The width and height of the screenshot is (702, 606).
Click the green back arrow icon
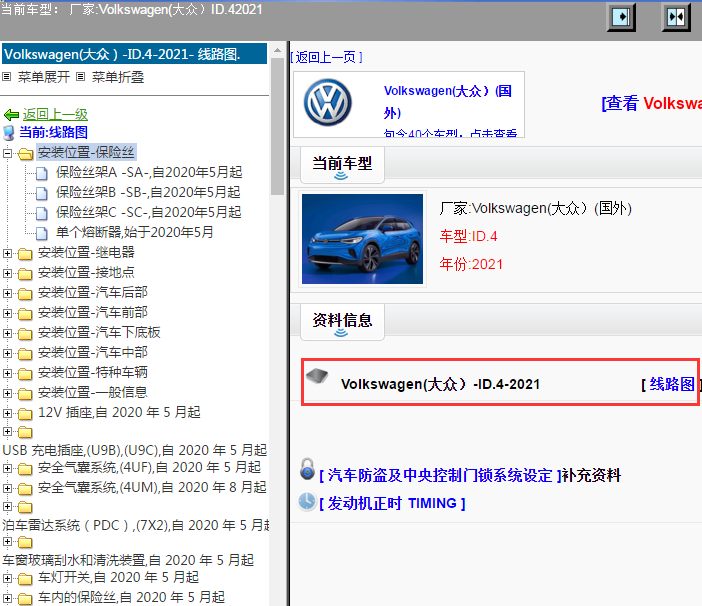pyautogui.click(x=11, y=115)
